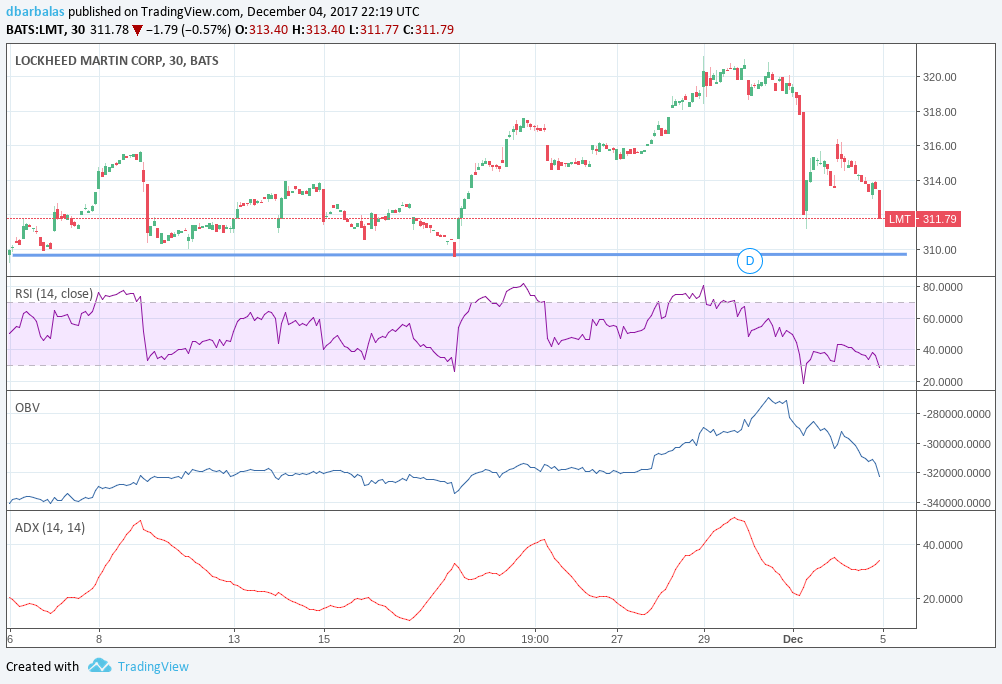Click the Dec label on time axis
The height and width of the screenshot is (684, 1002).
tap(793, 639)
